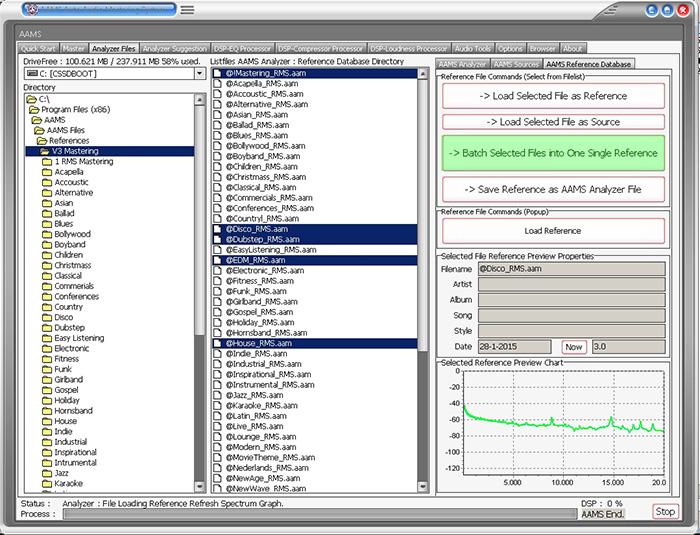This screenshot has height=535, width=700.
Task: Click Load Selected File as Reference button
Action: [553, 96]
